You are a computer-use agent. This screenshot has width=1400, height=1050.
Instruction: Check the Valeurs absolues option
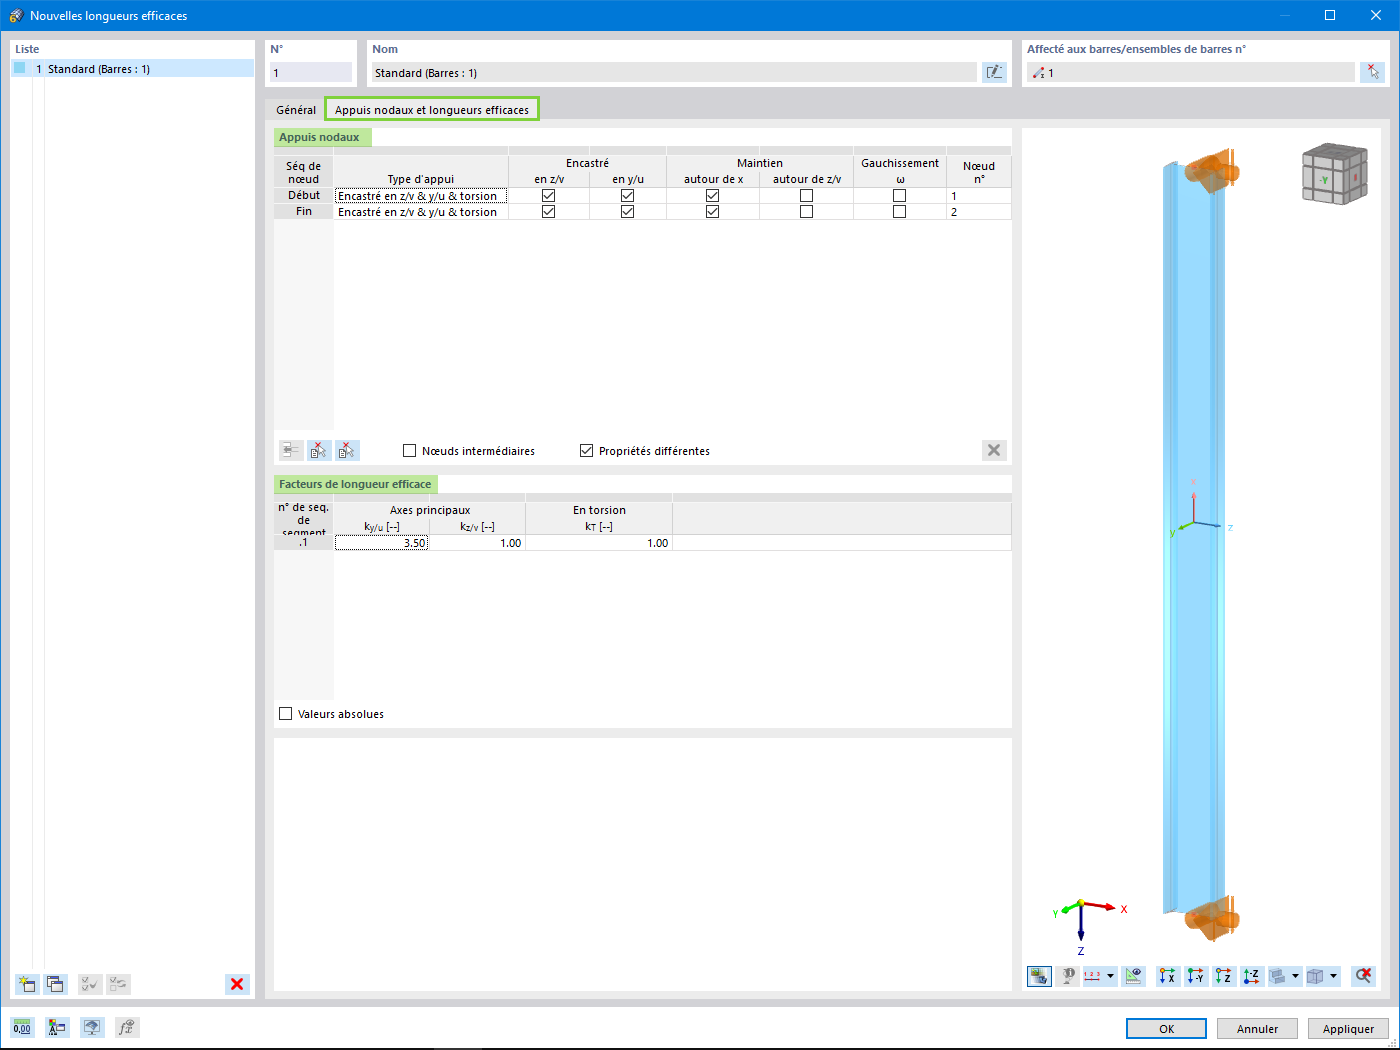(x=285, y=714)
